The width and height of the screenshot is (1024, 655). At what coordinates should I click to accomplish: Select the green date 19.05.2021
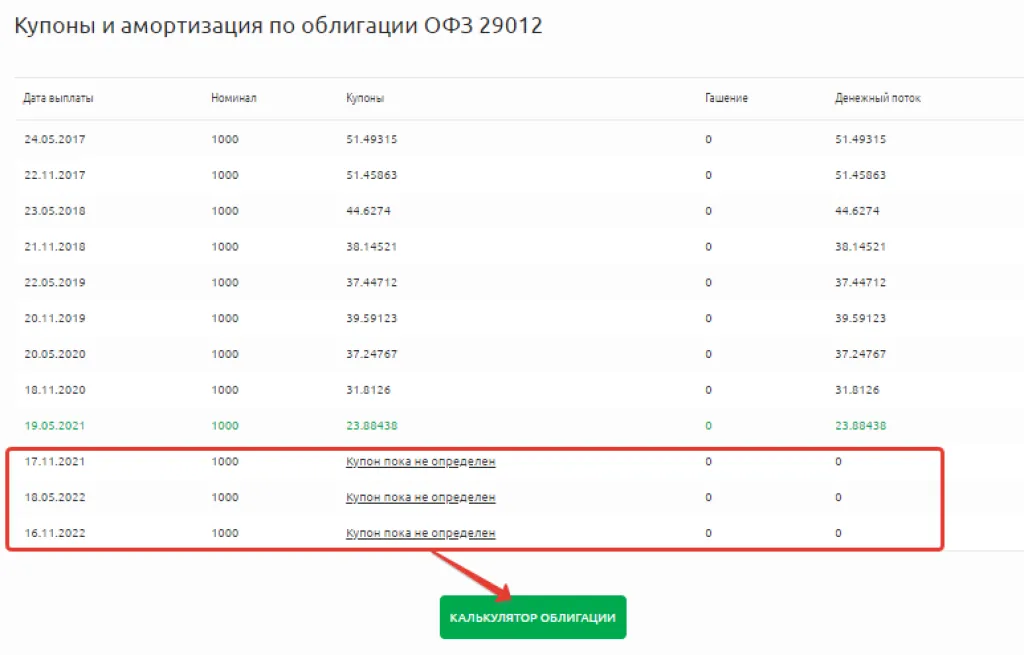coord(55,425)
